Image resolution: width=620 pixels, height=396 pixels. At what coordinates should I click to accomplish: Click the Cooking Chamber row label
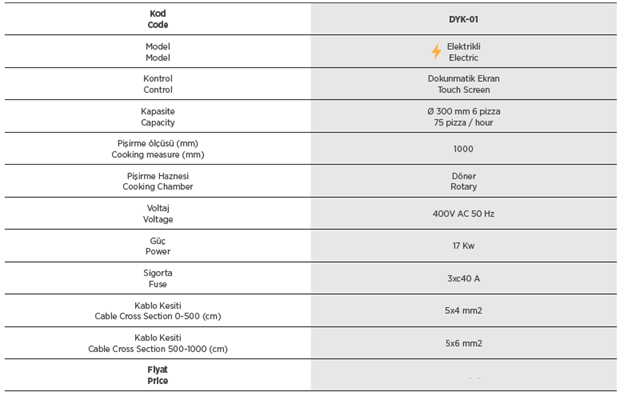pos(158,181)
